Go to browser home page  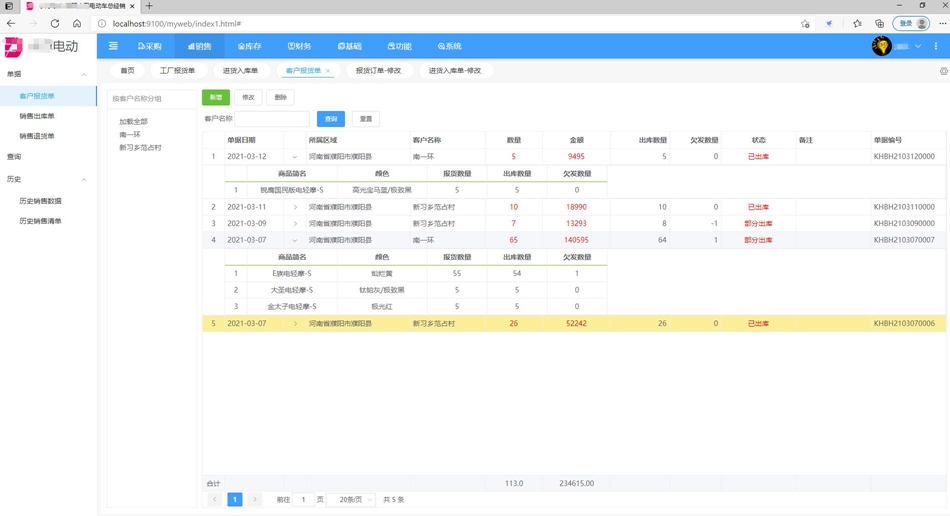coord(77,23)
